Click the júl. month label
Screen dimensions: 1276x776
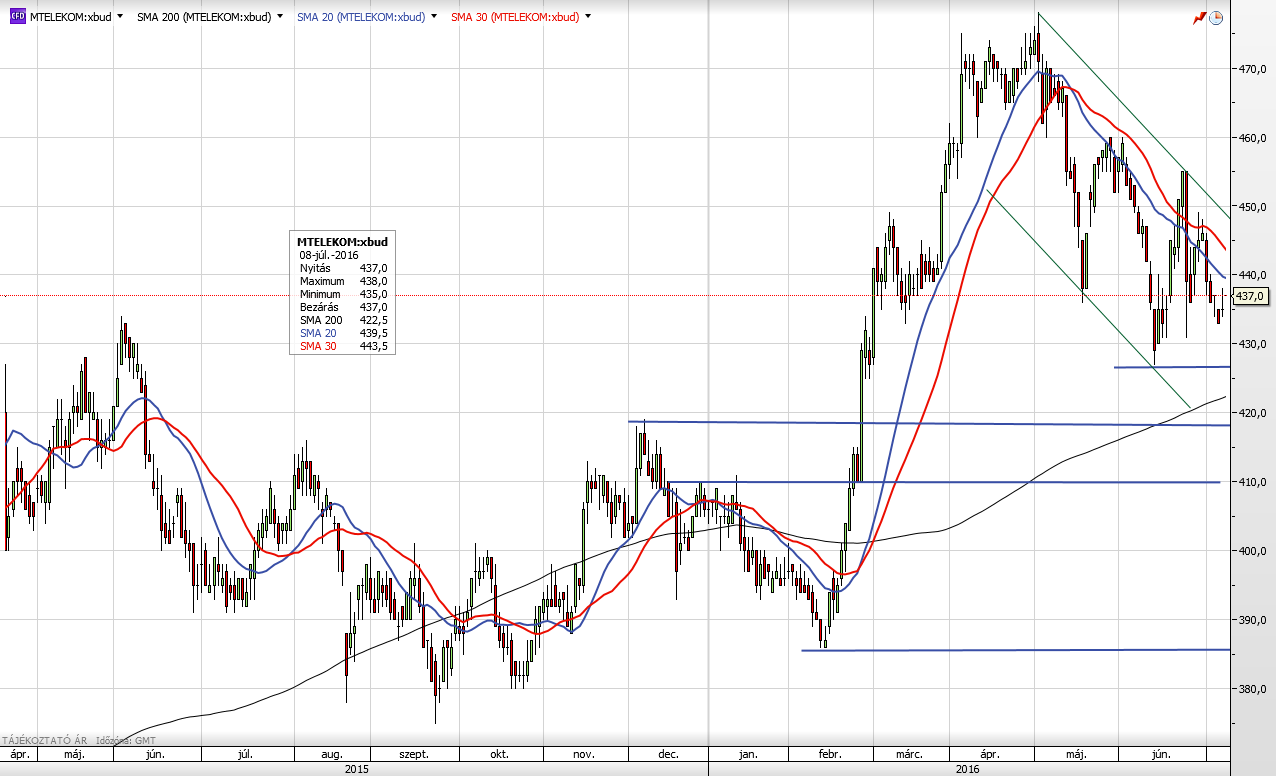coord(244,755)
